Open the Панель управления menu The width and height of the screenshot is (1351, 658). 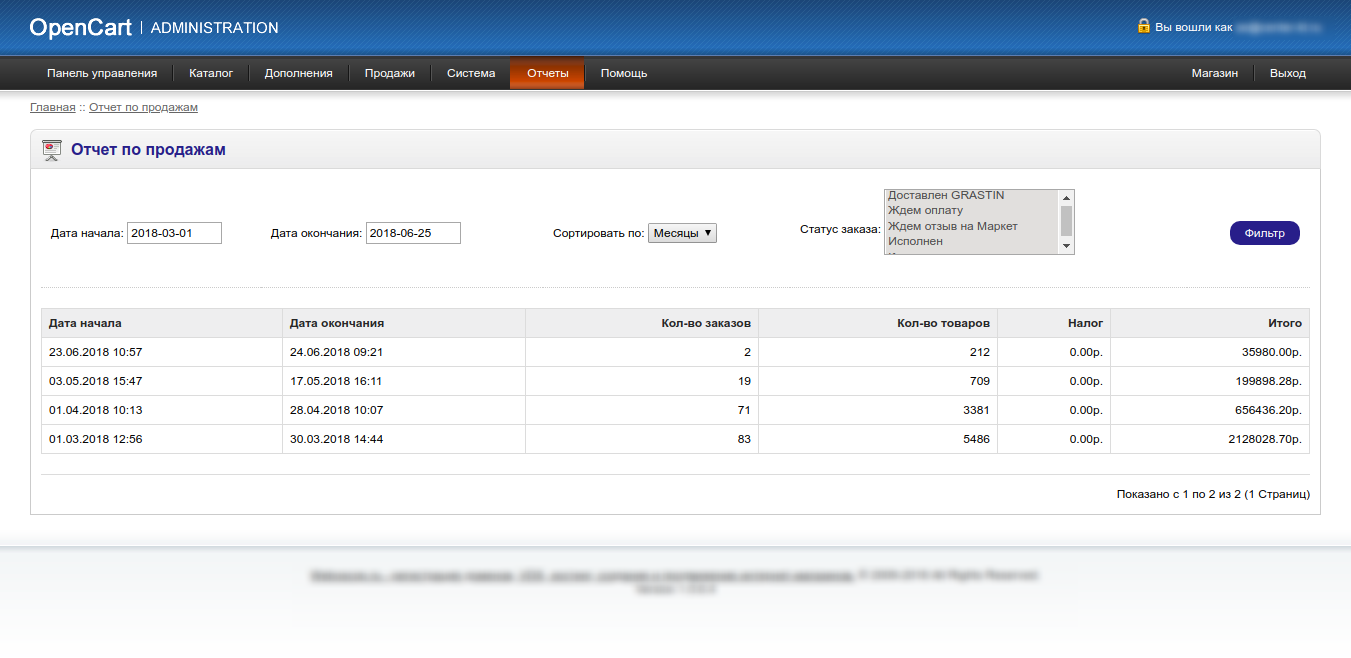[x=102, y=73]
